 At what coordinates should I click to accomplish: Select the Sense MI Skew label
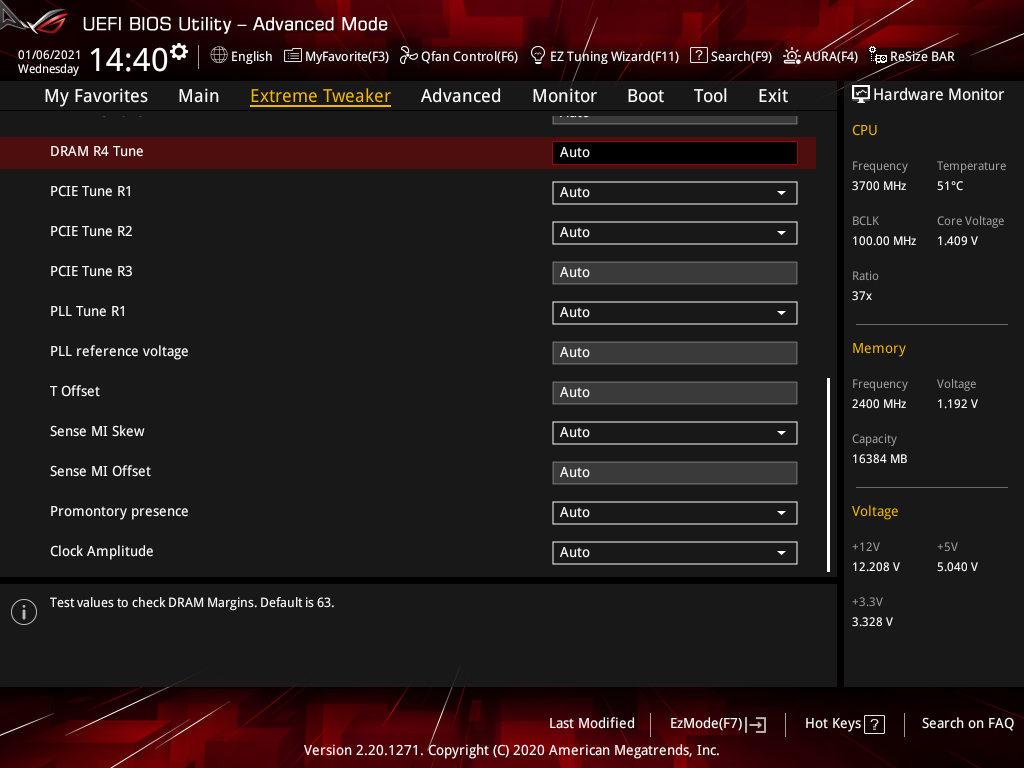[x=97, y=431]
